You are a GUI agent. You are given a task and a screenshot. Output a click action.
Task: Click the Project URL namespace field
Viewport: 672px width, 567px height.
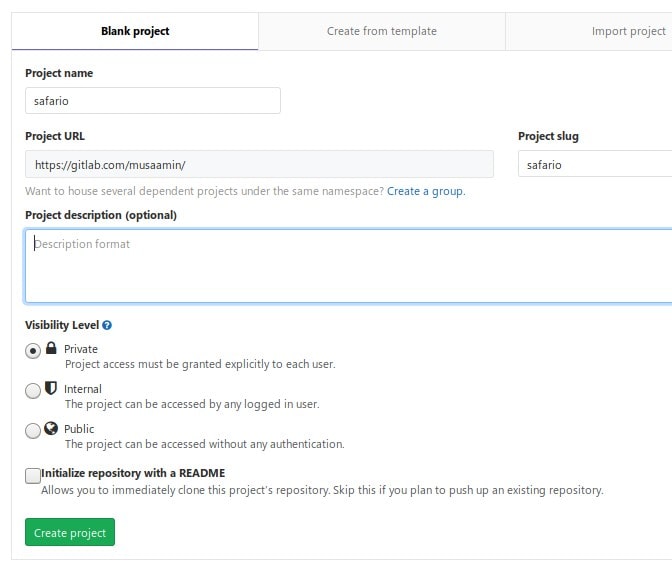(x=259, y=164)
